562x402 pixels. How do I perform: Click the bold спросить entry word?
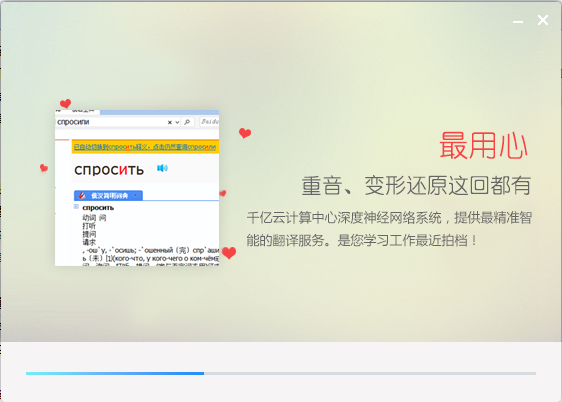point(98,208)
